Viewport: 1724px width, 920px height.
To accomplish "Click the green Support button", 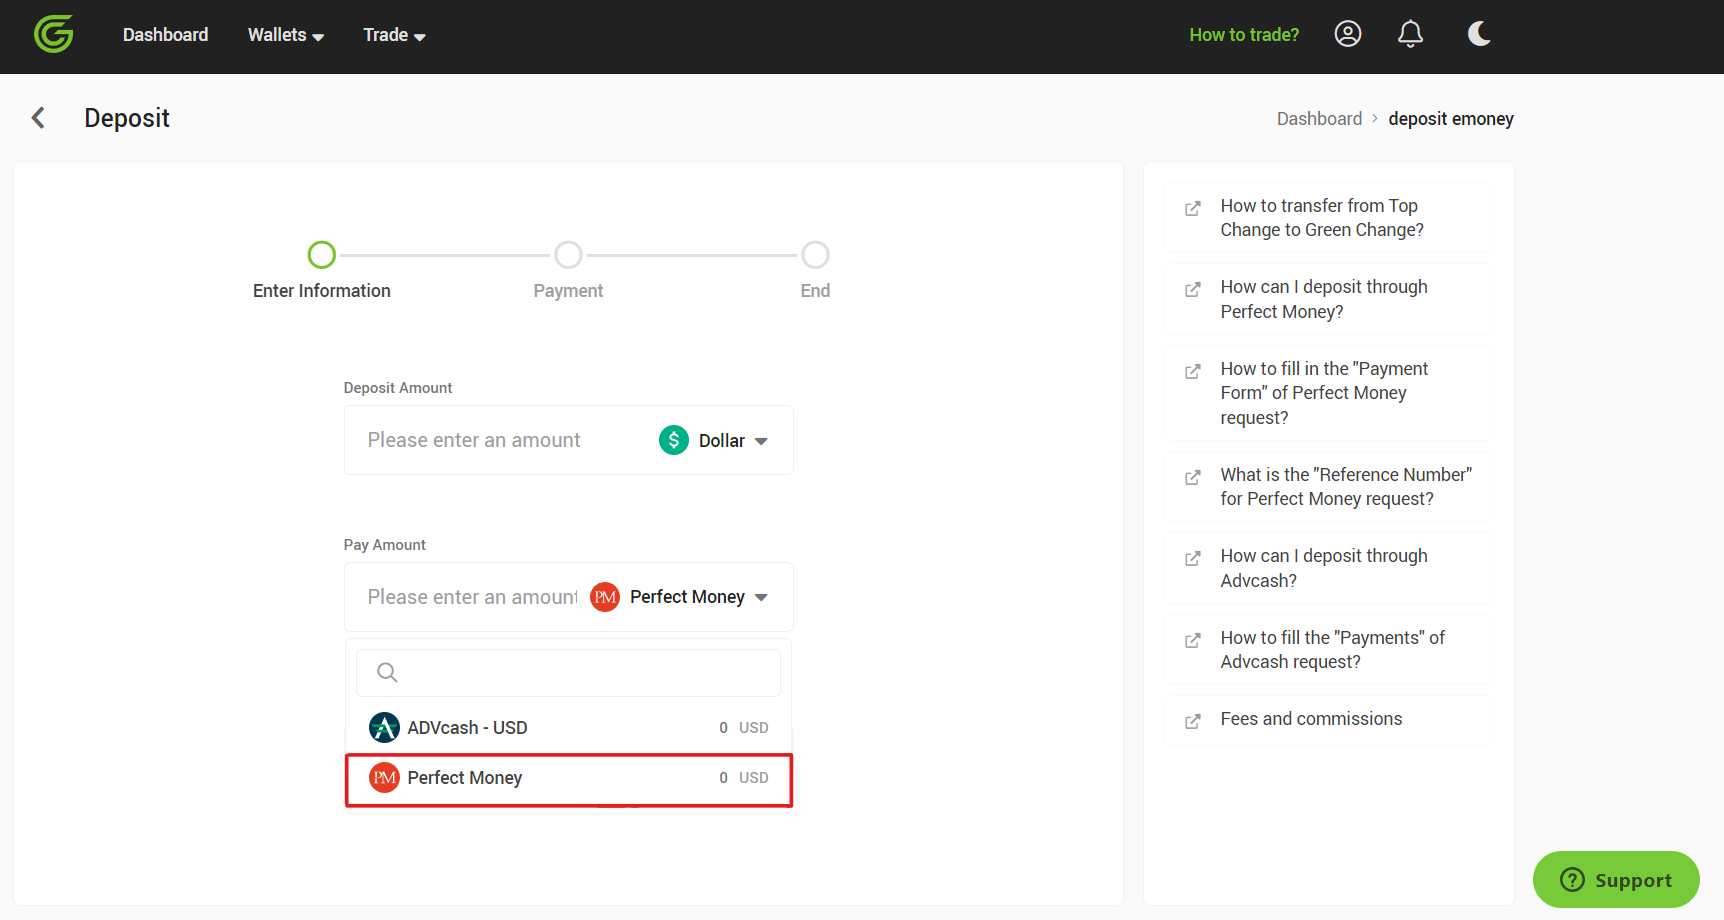I will tap(1616, 880).
